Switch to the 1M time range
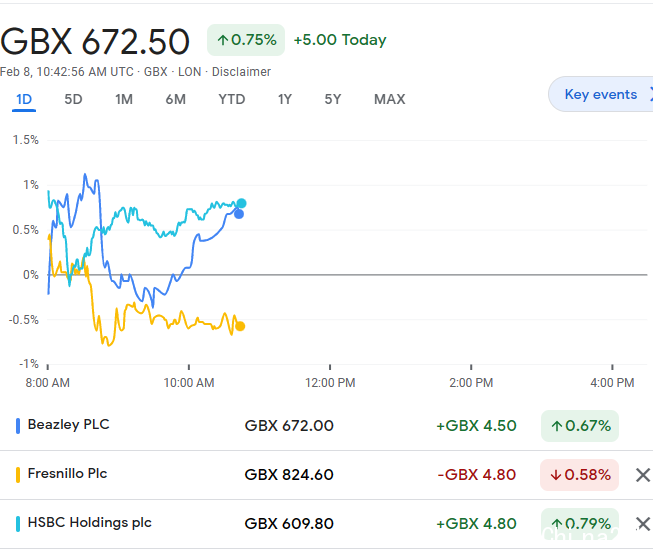Screen dimensions: 653x549 124,99
